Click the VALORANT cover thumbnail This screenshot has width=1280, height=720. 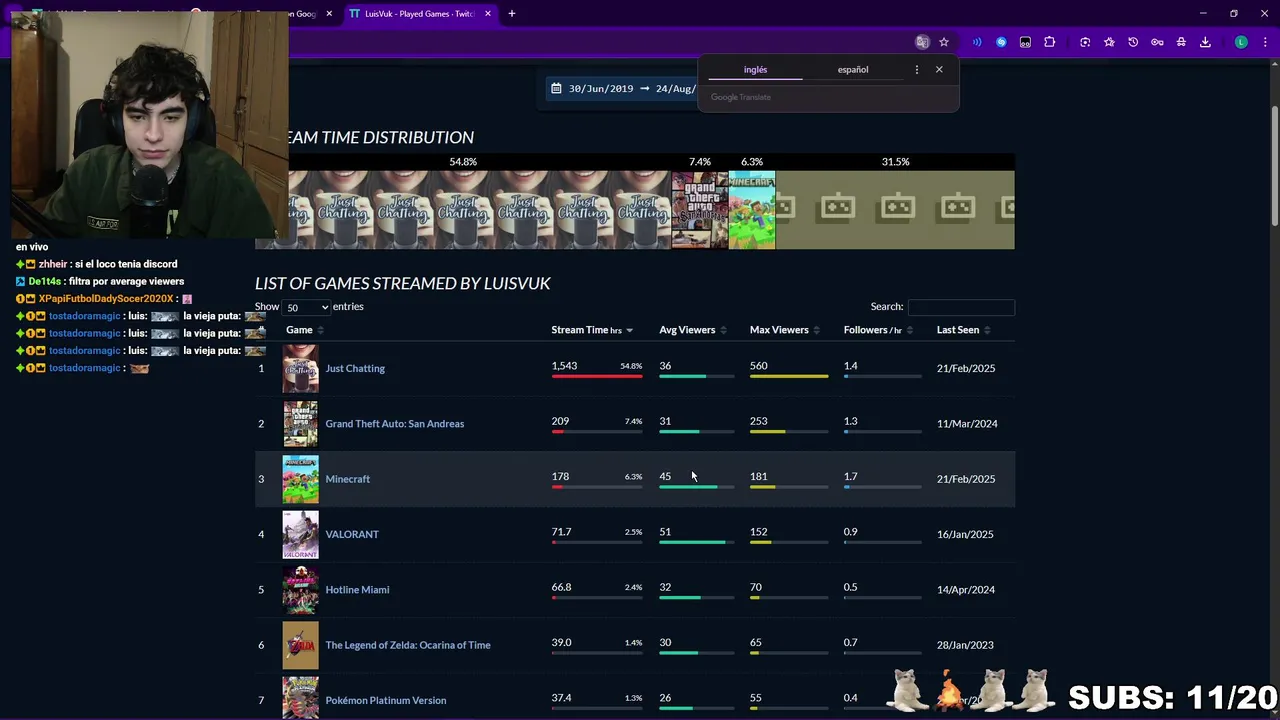pos(300,534)
